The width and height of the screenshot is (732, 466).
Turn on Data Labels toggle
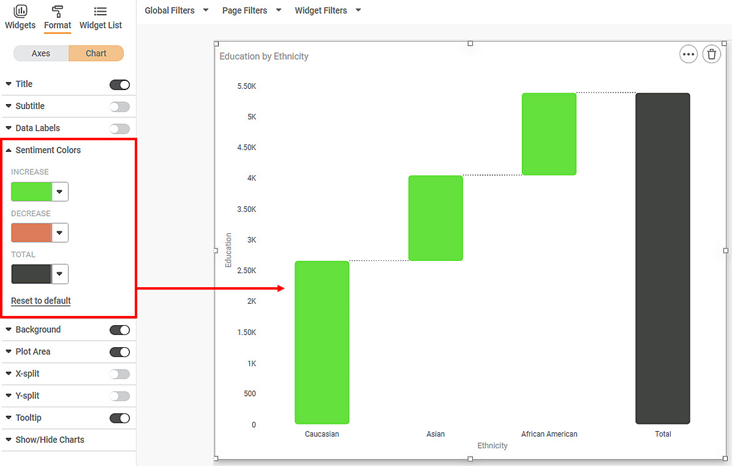coord(120,129)
